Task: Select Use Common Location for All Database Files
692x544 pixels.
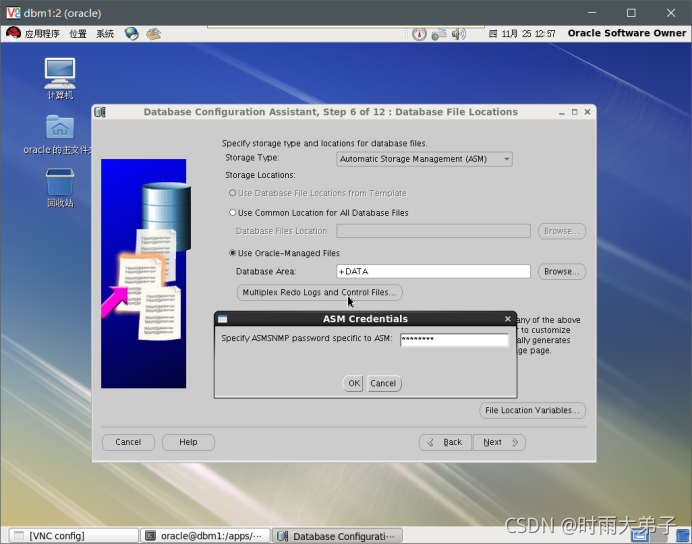Action: pyautogui.click(x=233, y=213)
